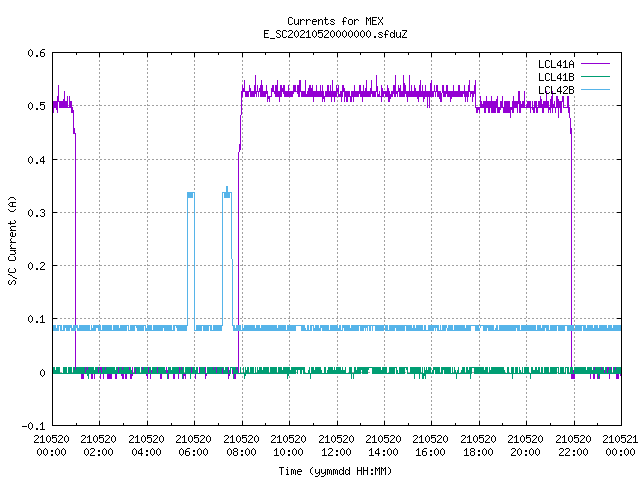Click the 20:00 x-axis tick label
Image resolution: width=640 pixels, height=480 pixels.
tap(525, 452)
